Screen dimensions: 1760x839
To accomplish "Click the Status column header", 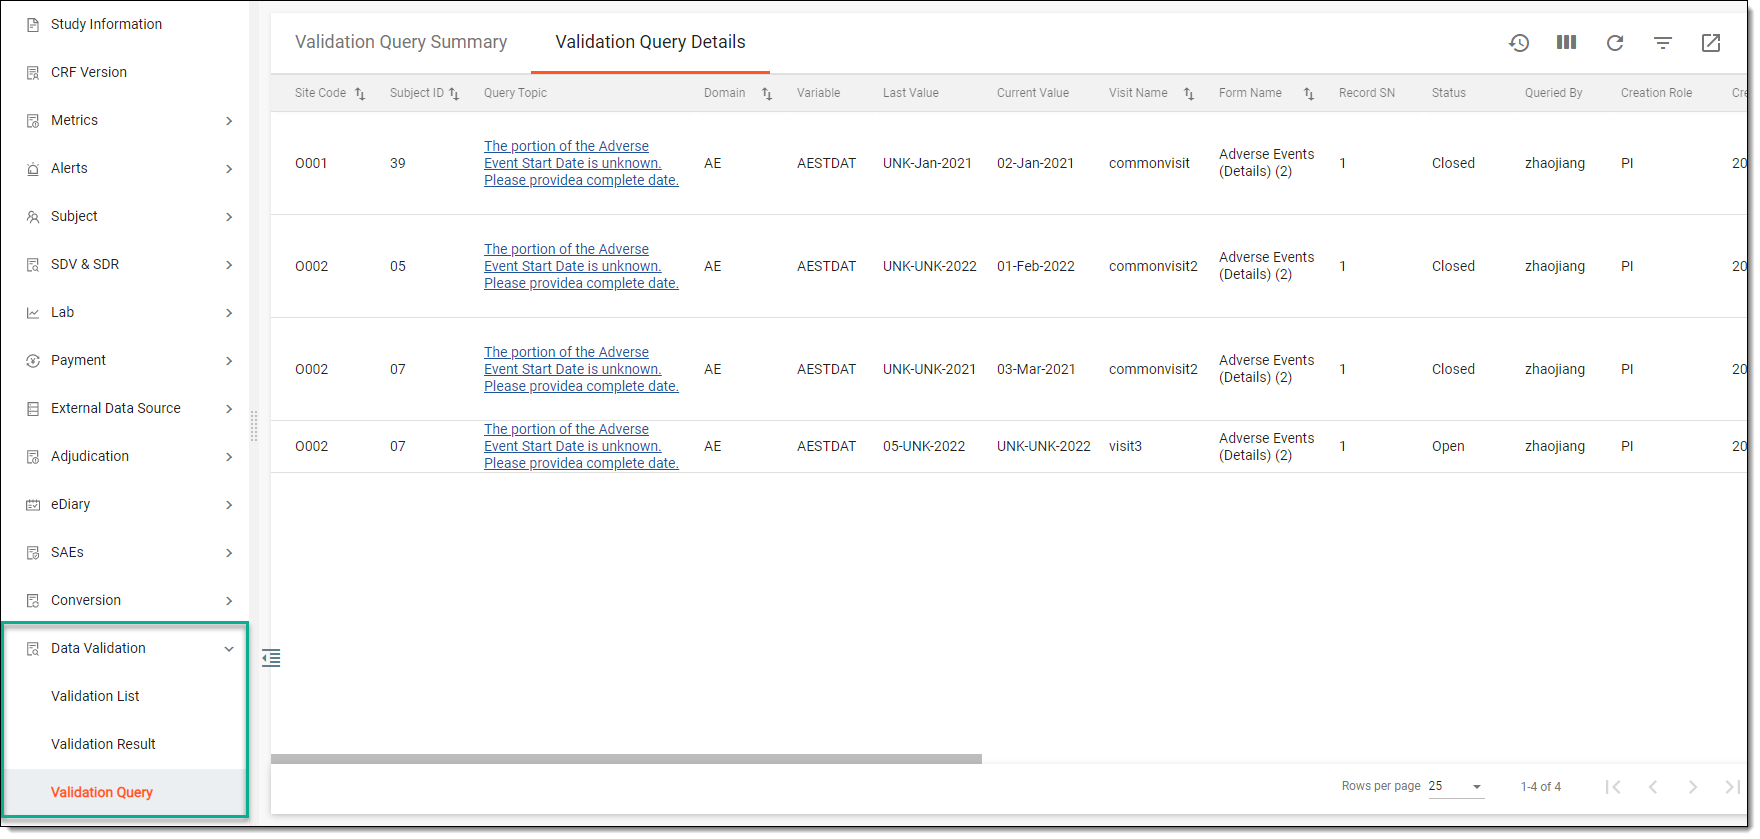I will click(x=1448, y=93).
